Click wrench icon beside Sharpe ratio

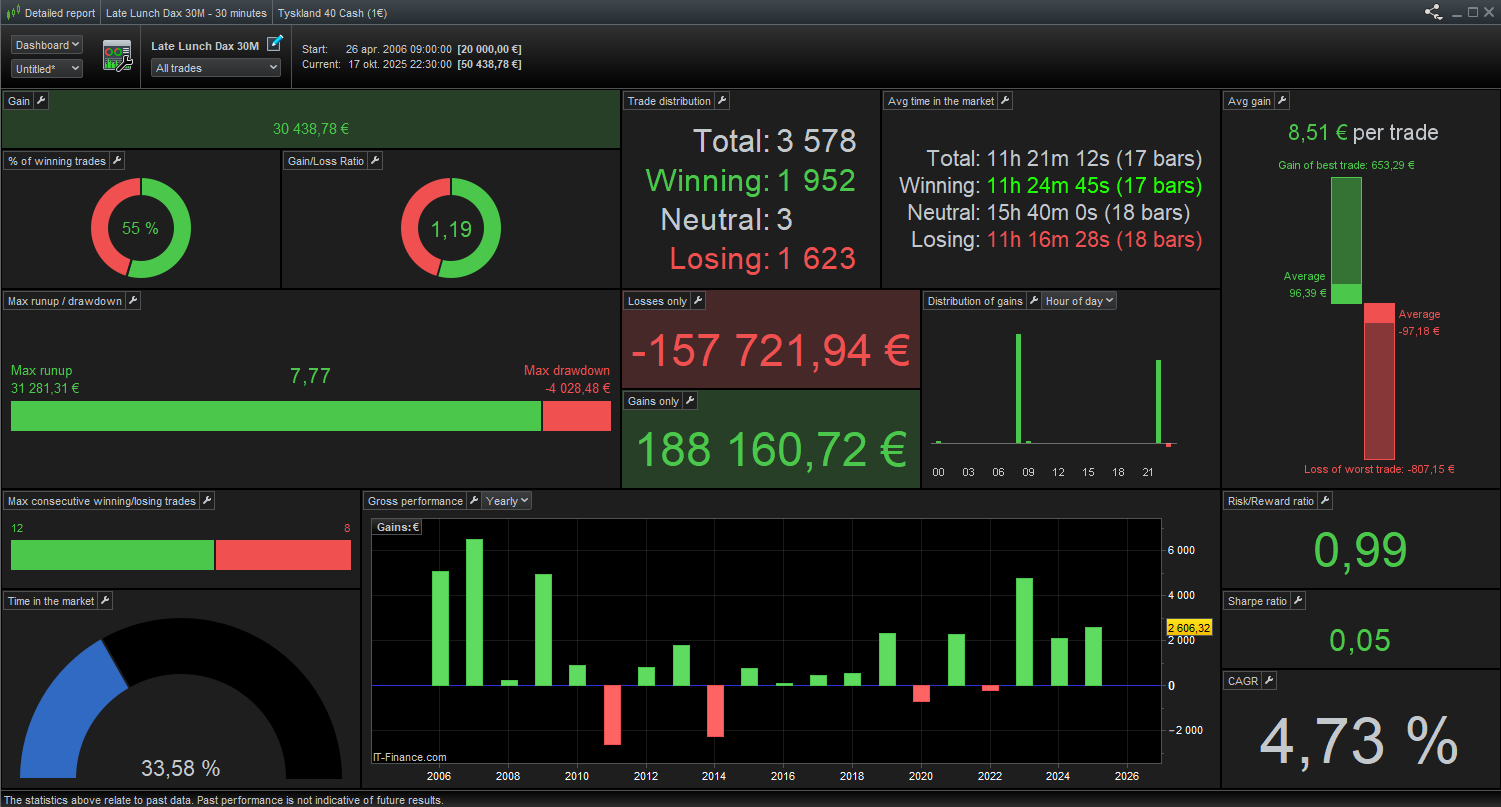[x=1298, y=601]
